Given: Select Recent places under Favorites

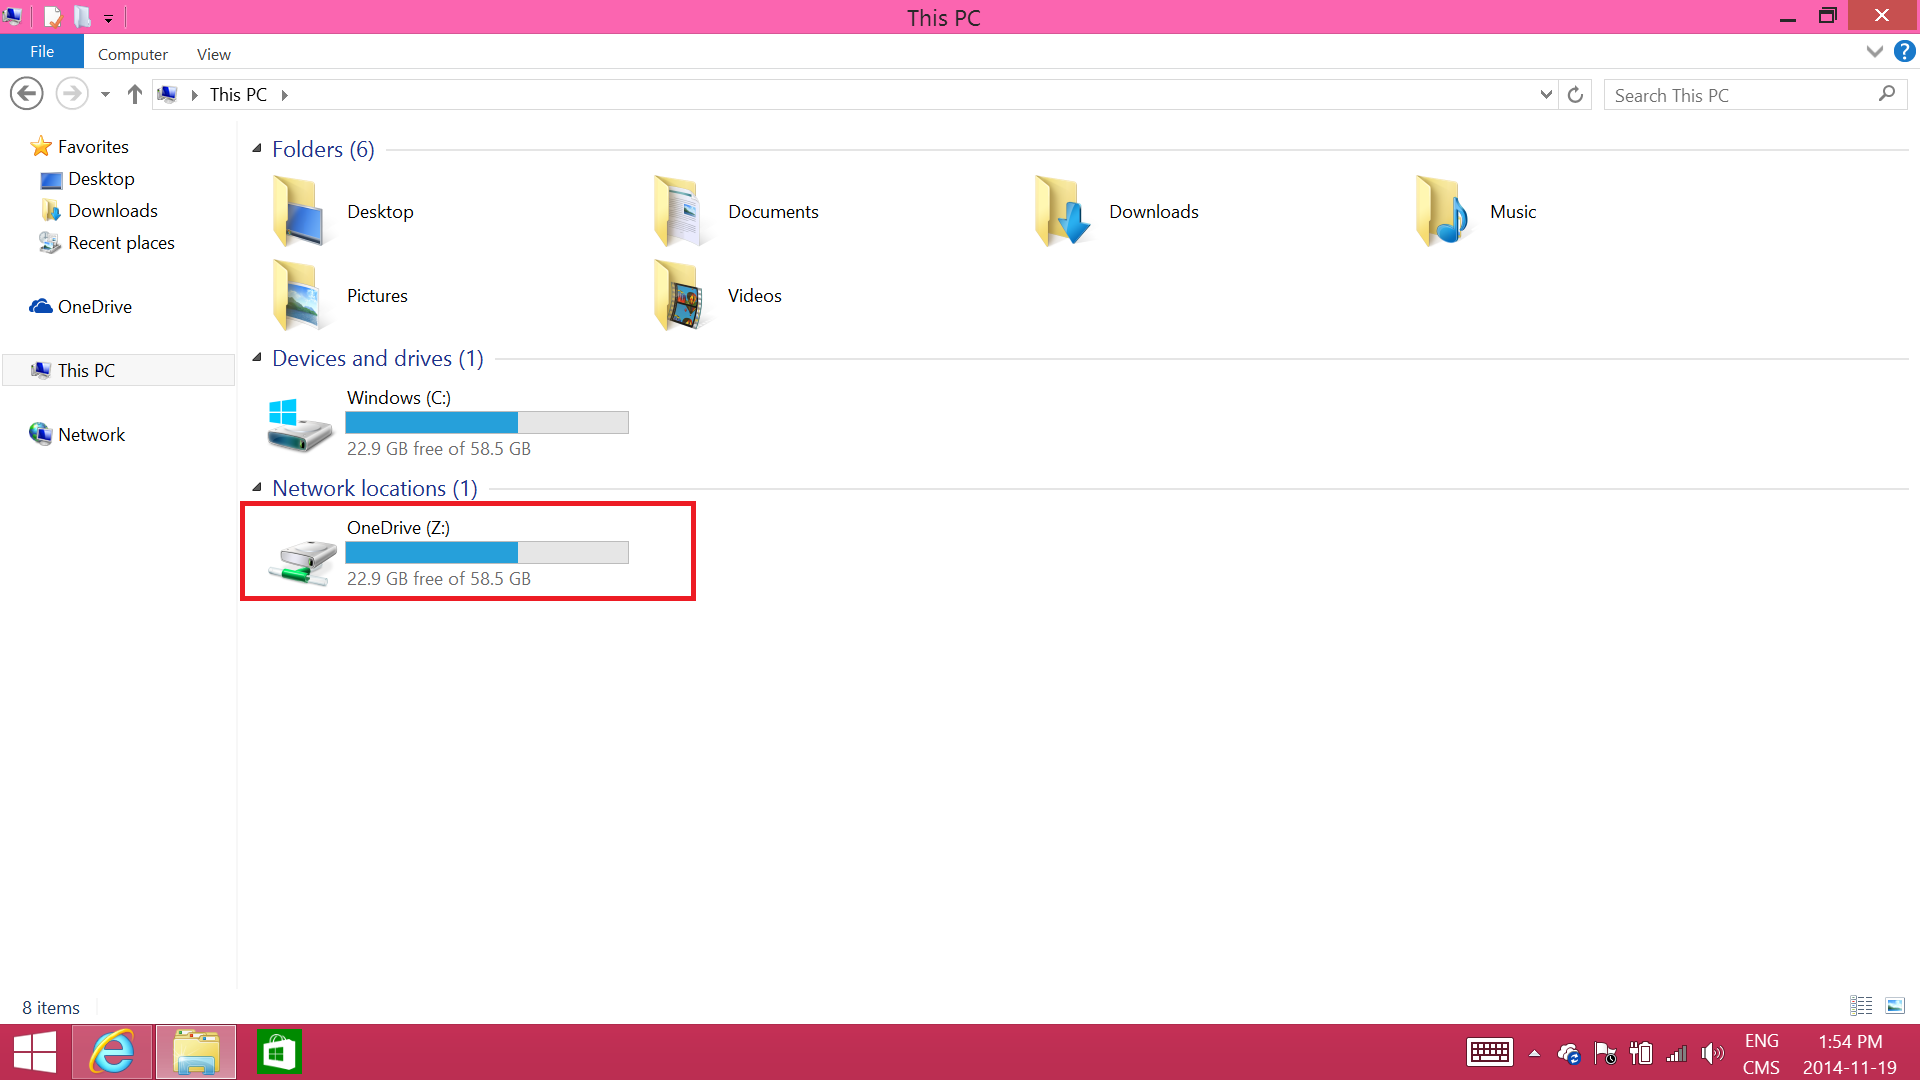Looking at the screenshot, I should 121,242.
